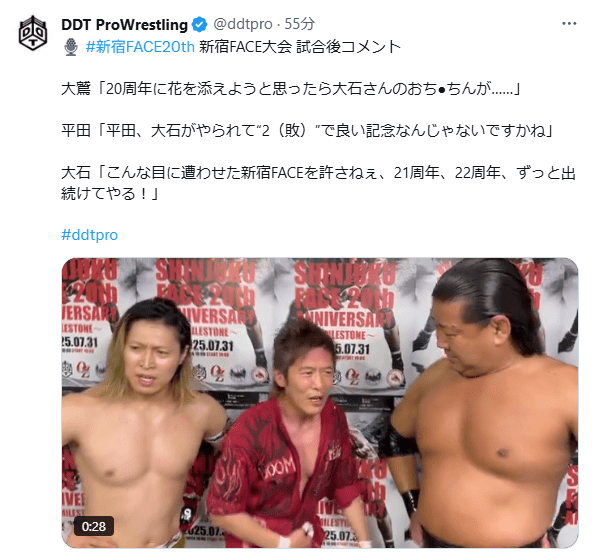Click the microphone emoji before the hashtag
Viewport: 592px width, 554px height.
[71, 47]
